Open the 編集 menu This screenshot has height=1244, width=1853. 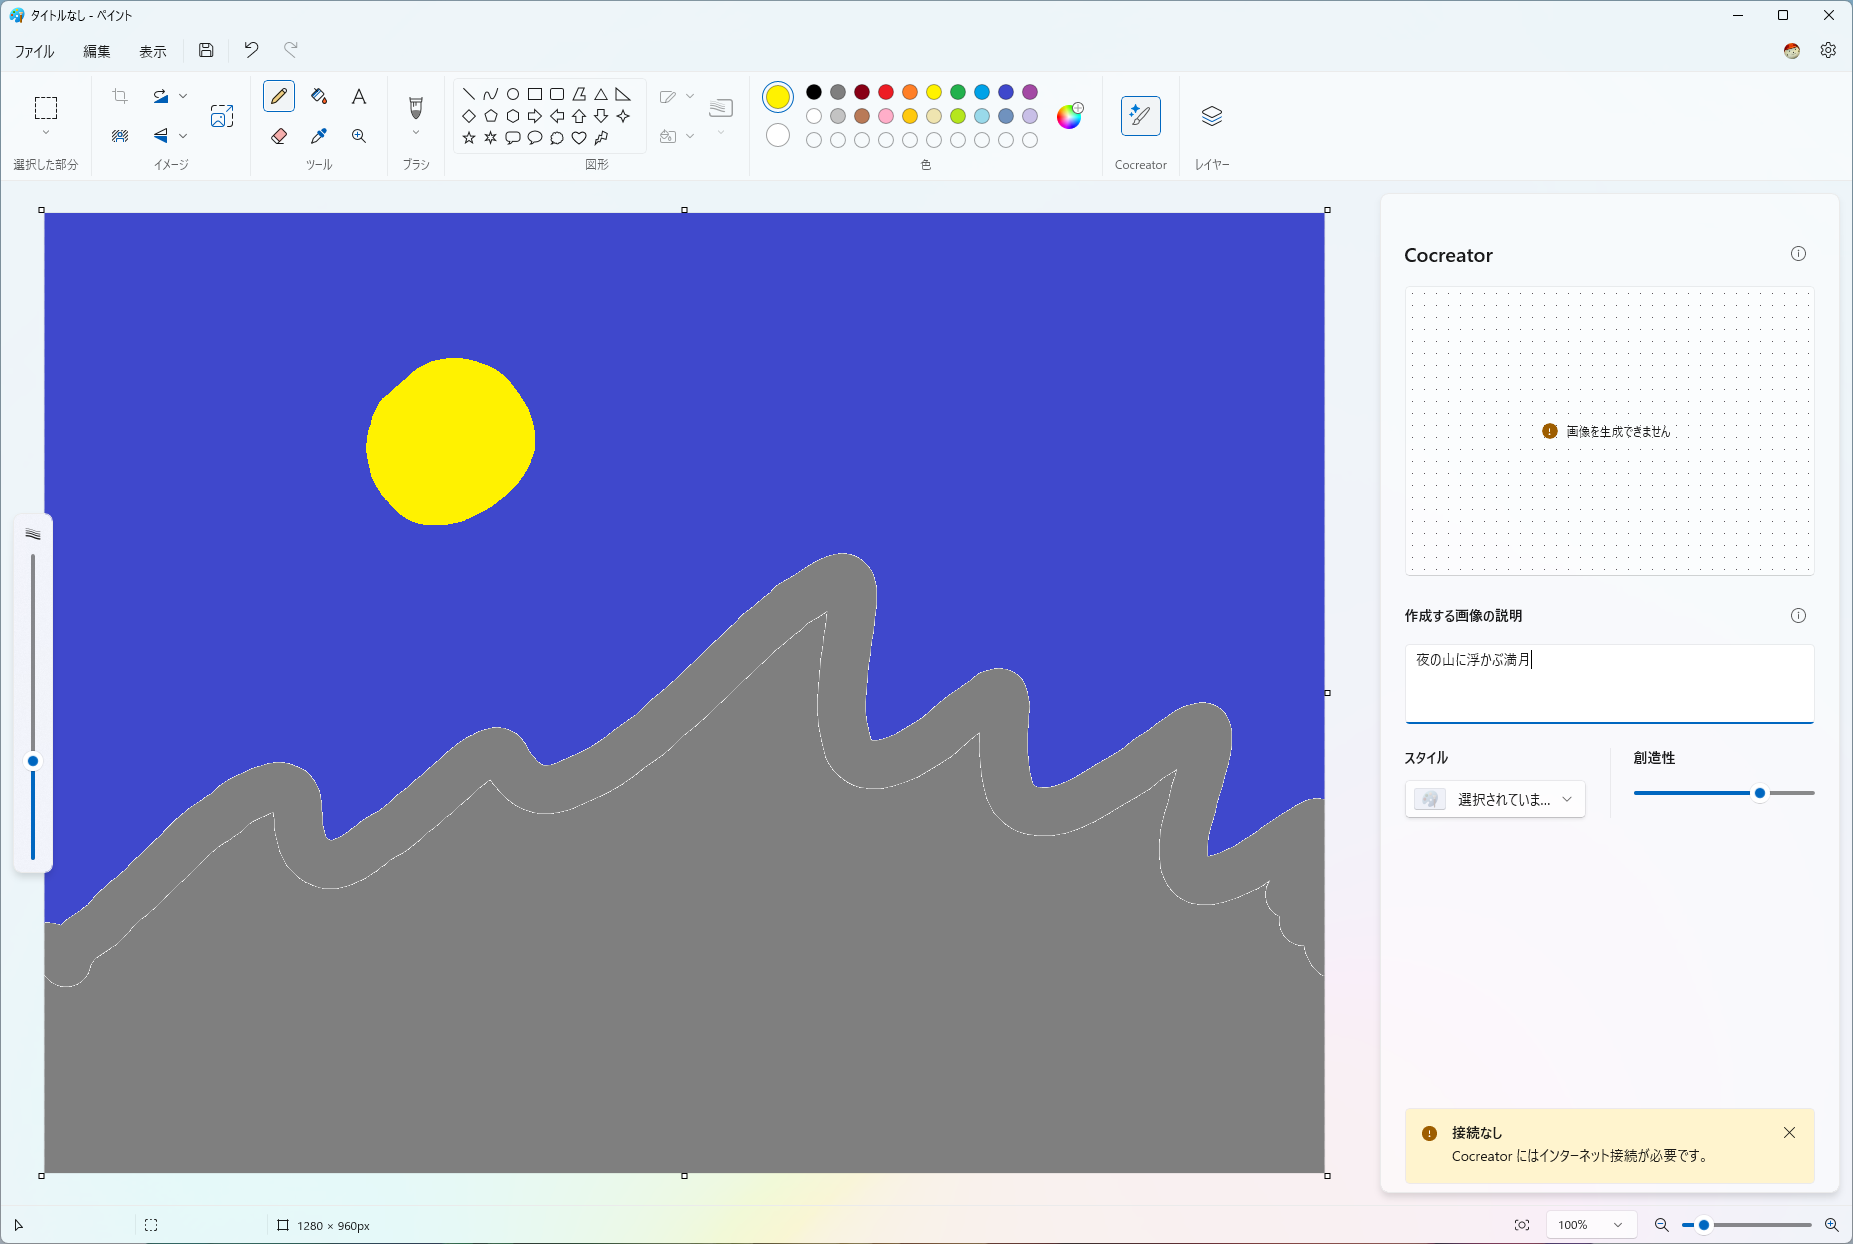[97, 51]
